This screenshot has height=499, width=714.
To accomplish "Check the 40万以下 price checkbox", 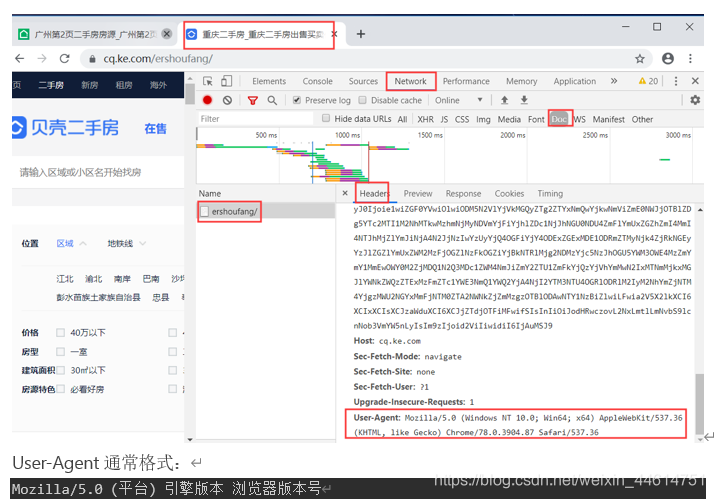I will click(60, 333).
